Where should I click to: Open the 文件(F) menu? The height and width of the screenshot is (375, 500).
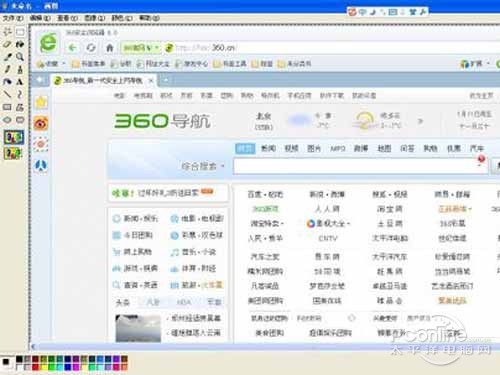13,18
